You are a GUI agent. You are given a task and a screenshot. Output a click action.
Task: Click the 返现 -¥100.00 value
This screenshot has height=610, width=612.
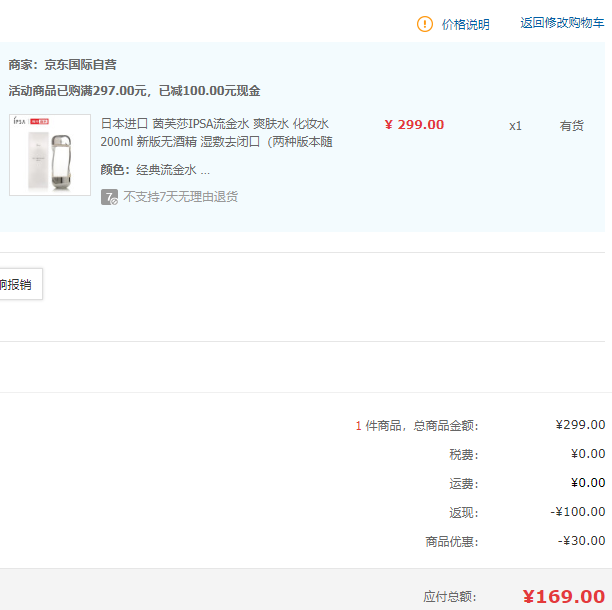click(x=578, y=512)
